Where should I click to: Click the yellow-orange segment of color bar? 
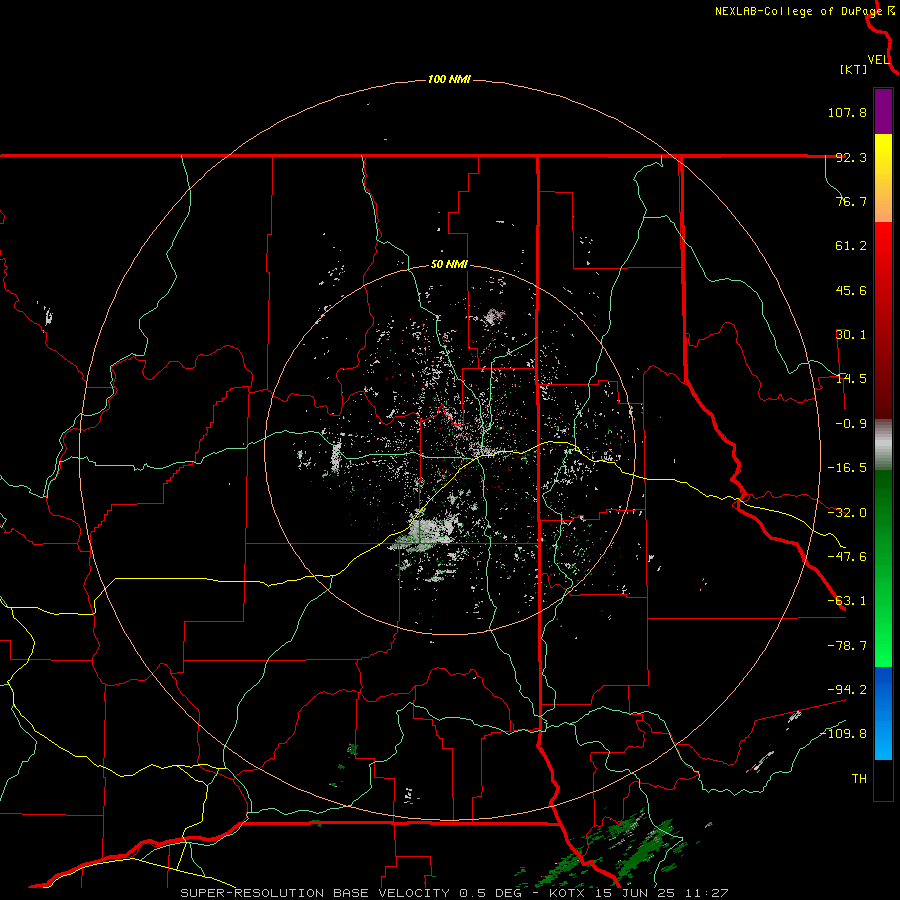(x=883, y=178)
